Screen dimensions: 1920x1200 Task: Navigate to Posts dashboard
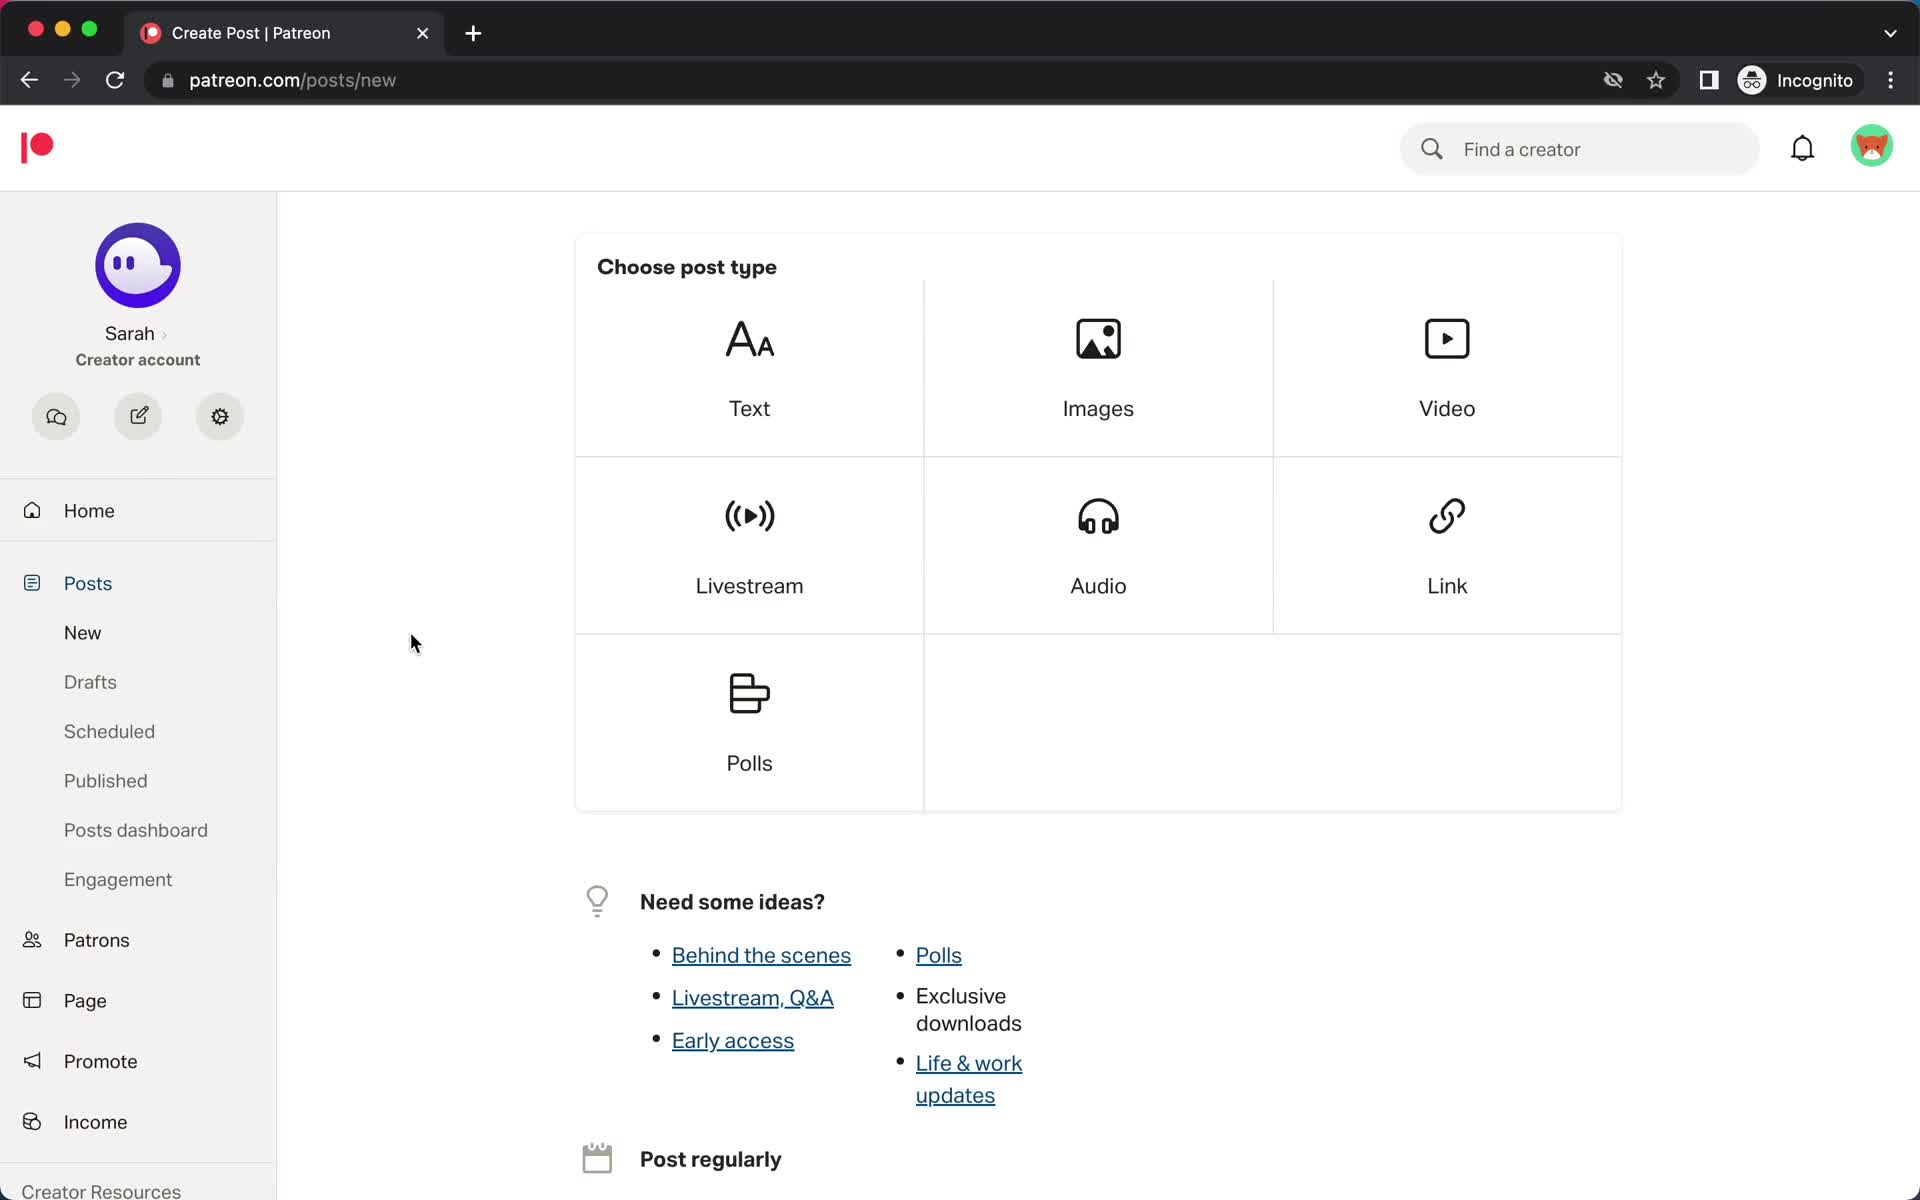tap(135, 829)
